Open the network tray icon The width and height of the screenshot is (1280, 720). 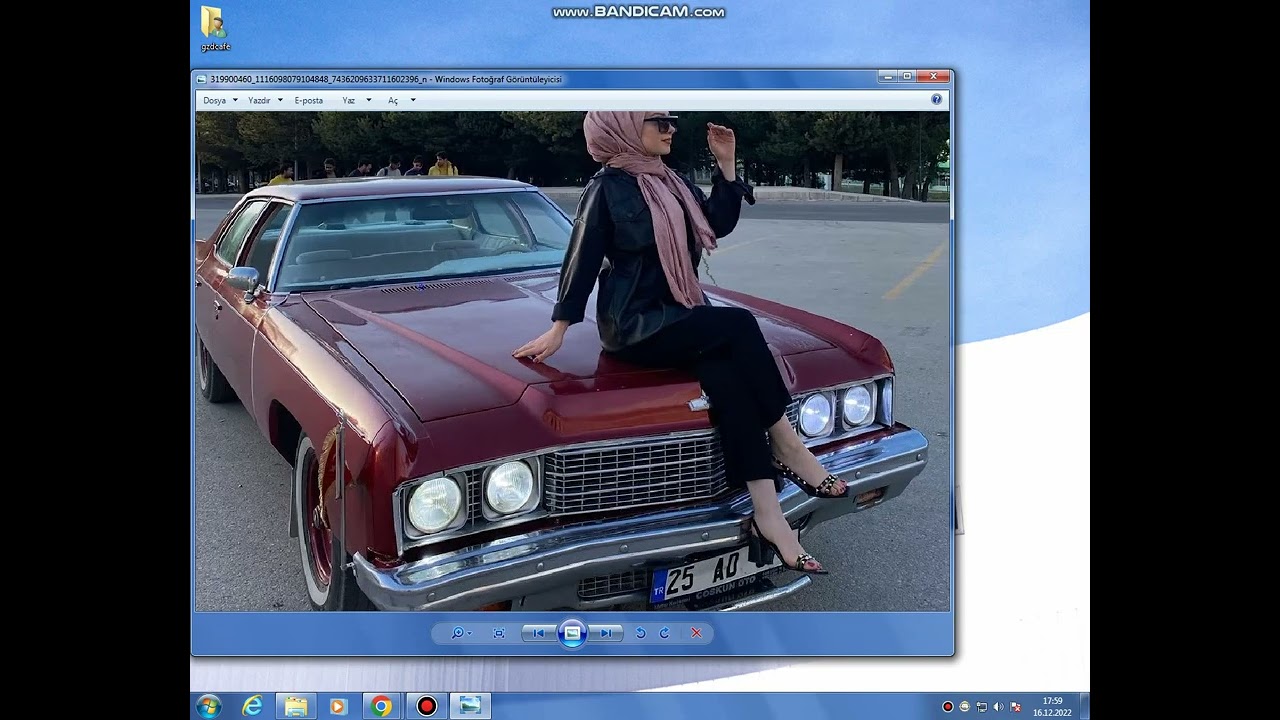tap(981, 707)
